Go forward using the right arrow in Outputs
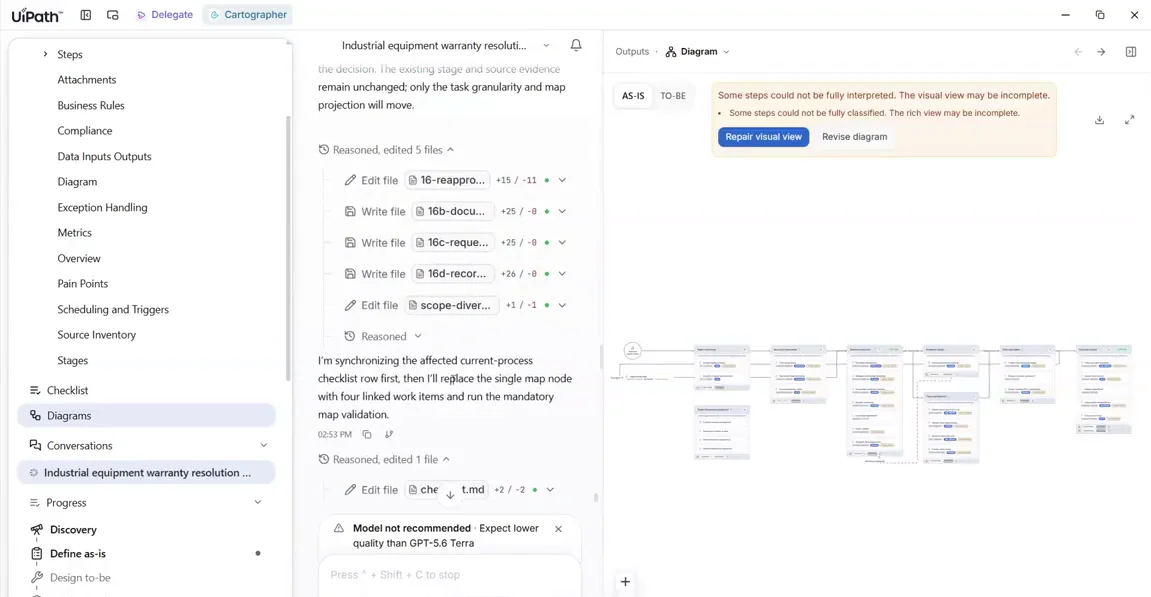Viewport: 1151px width, 597px height. (1101, 52)
